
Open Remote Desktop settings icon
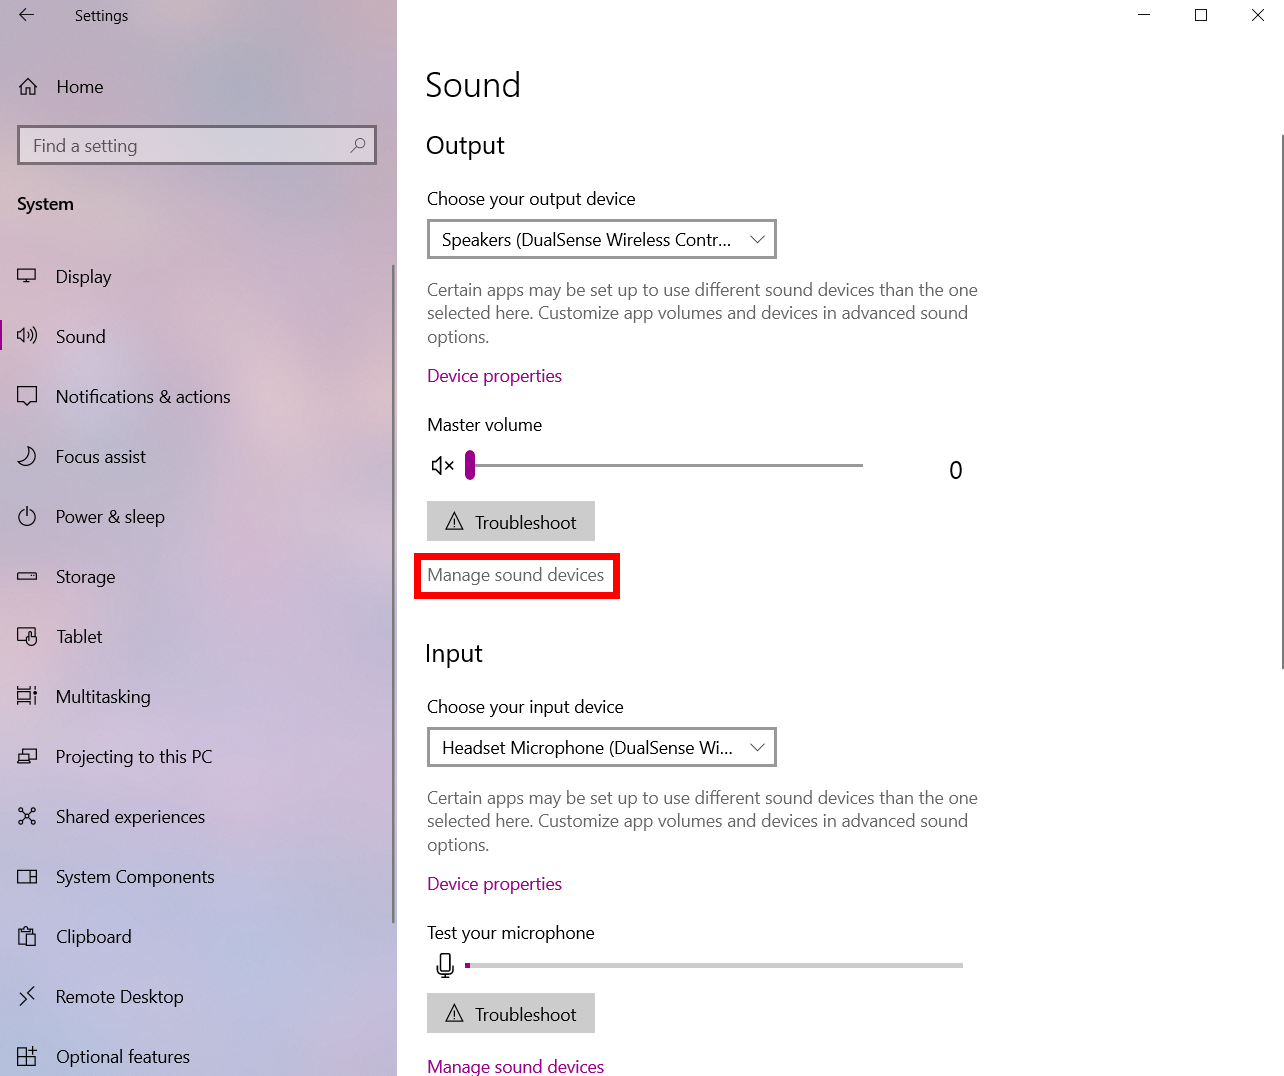[27, 996]
